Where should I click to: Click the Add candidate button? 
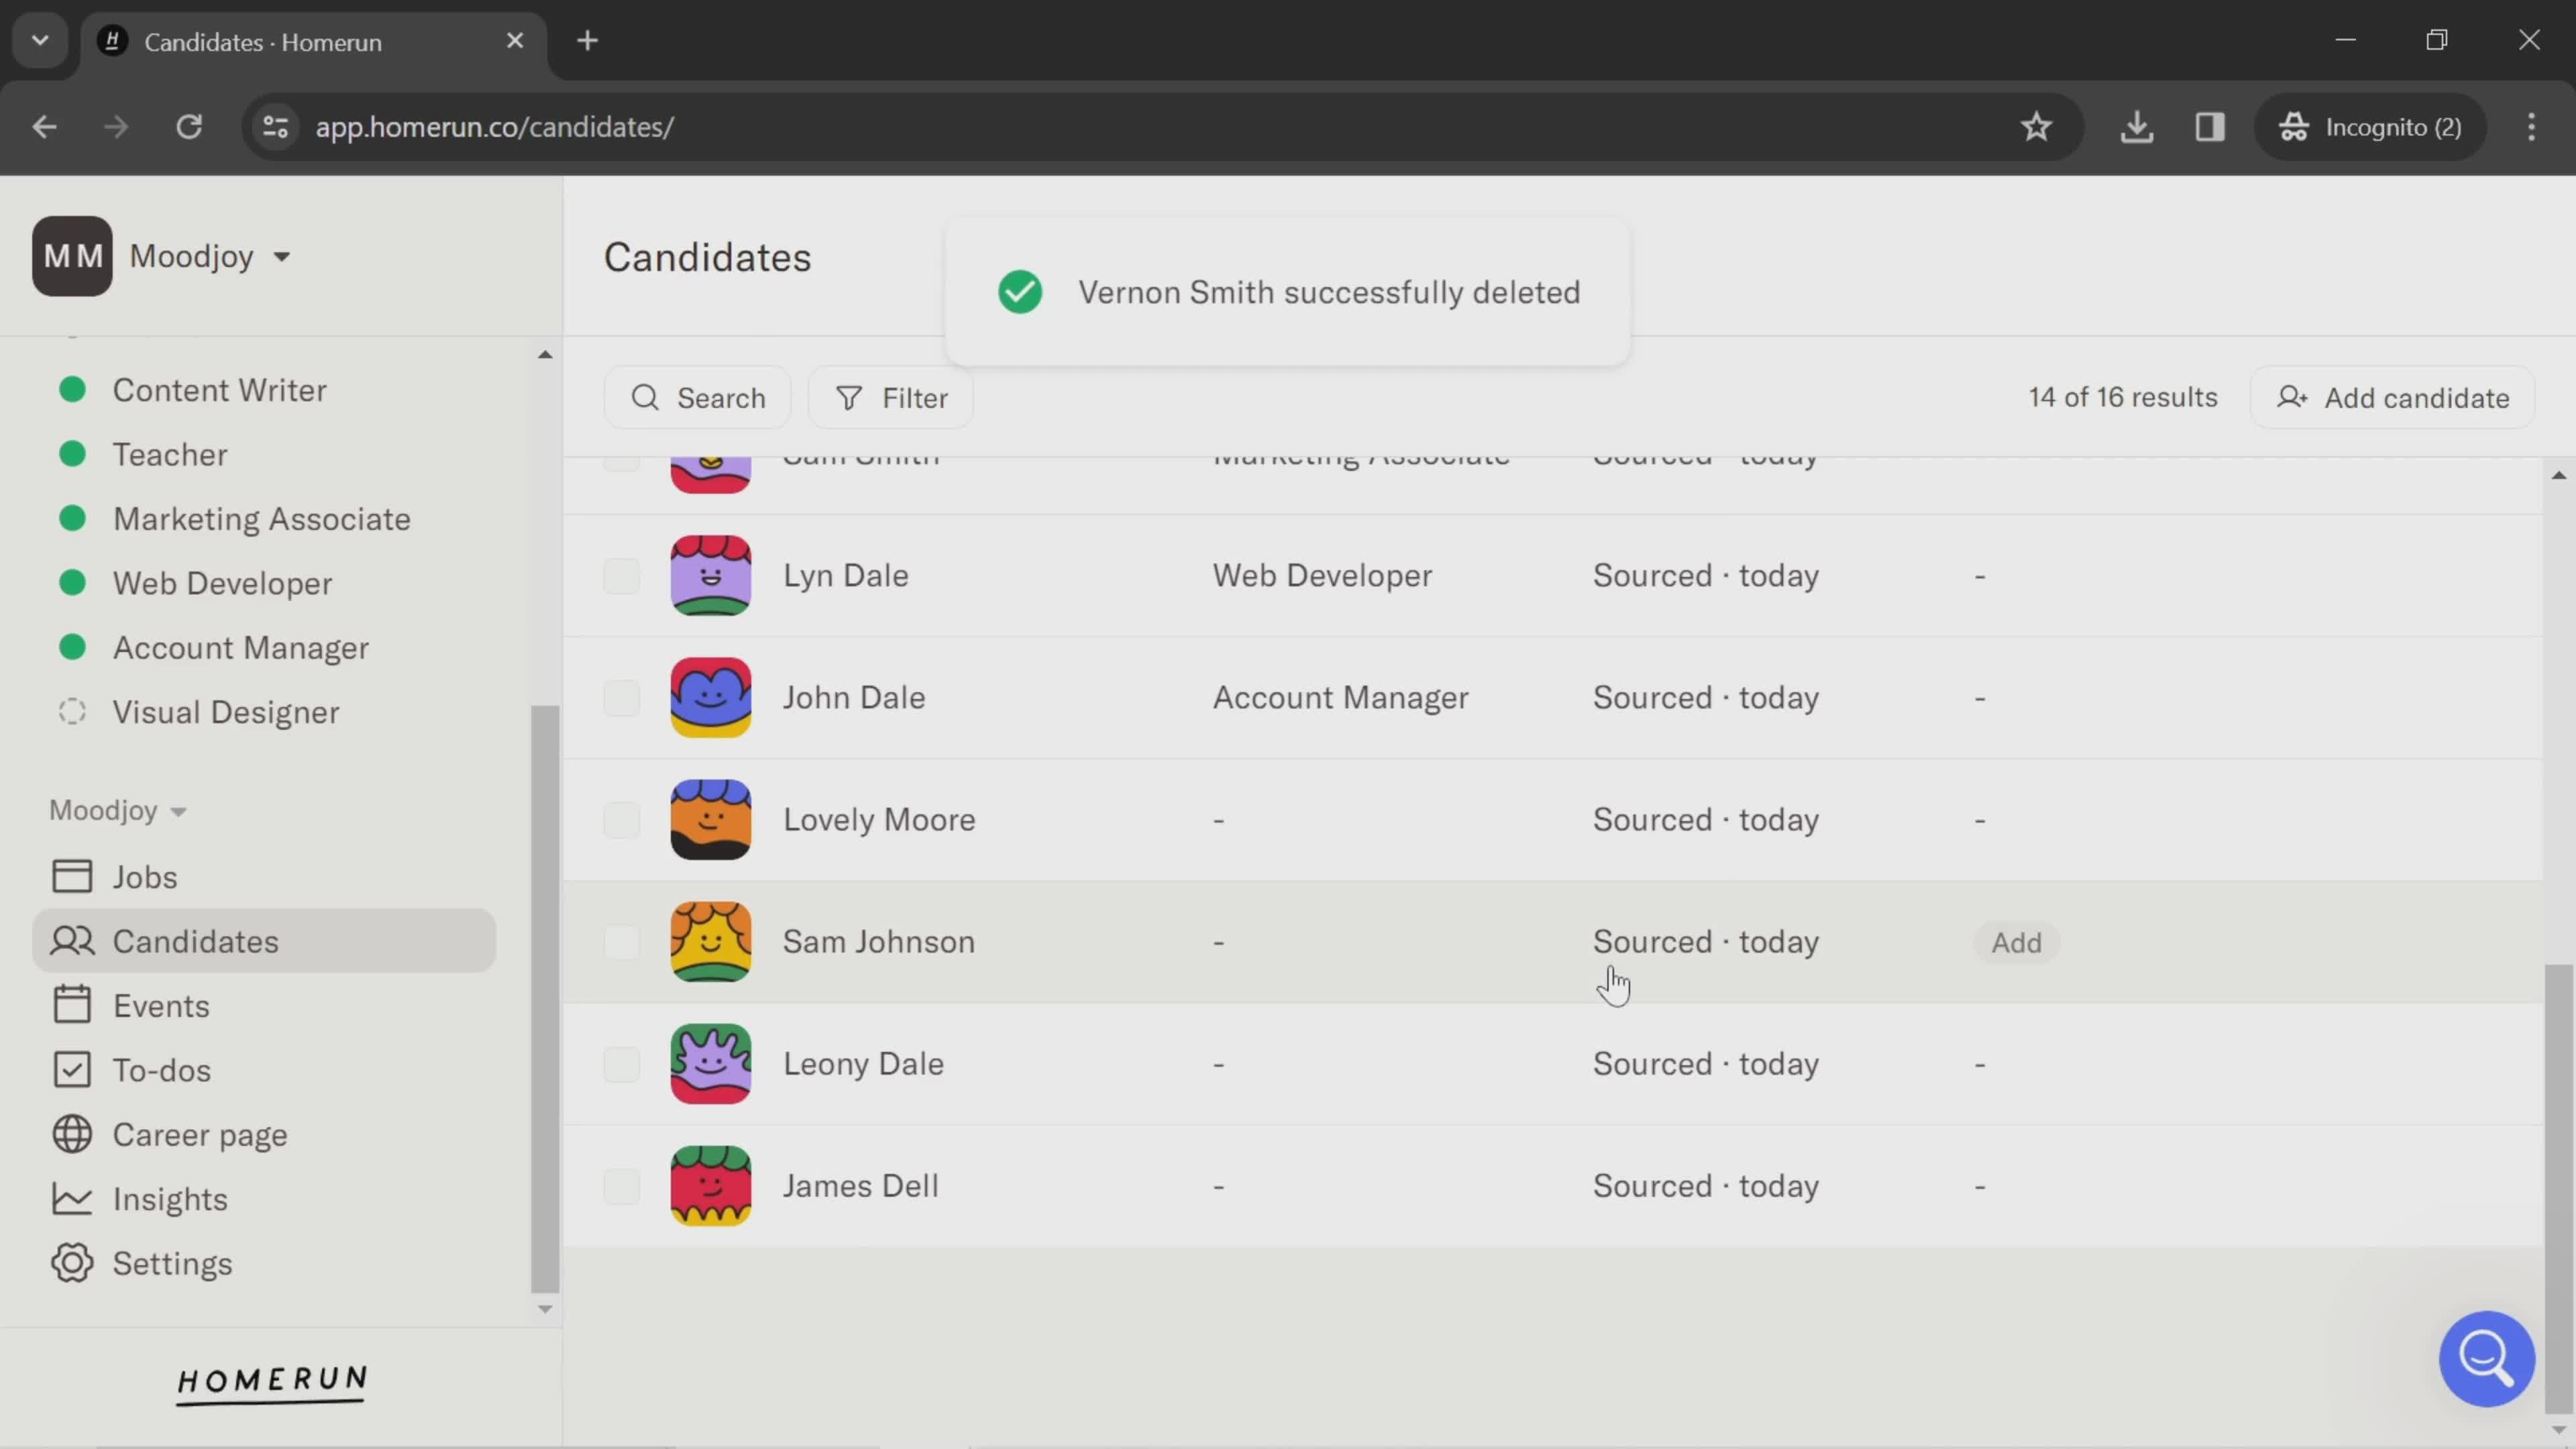tap(2393, 398)
